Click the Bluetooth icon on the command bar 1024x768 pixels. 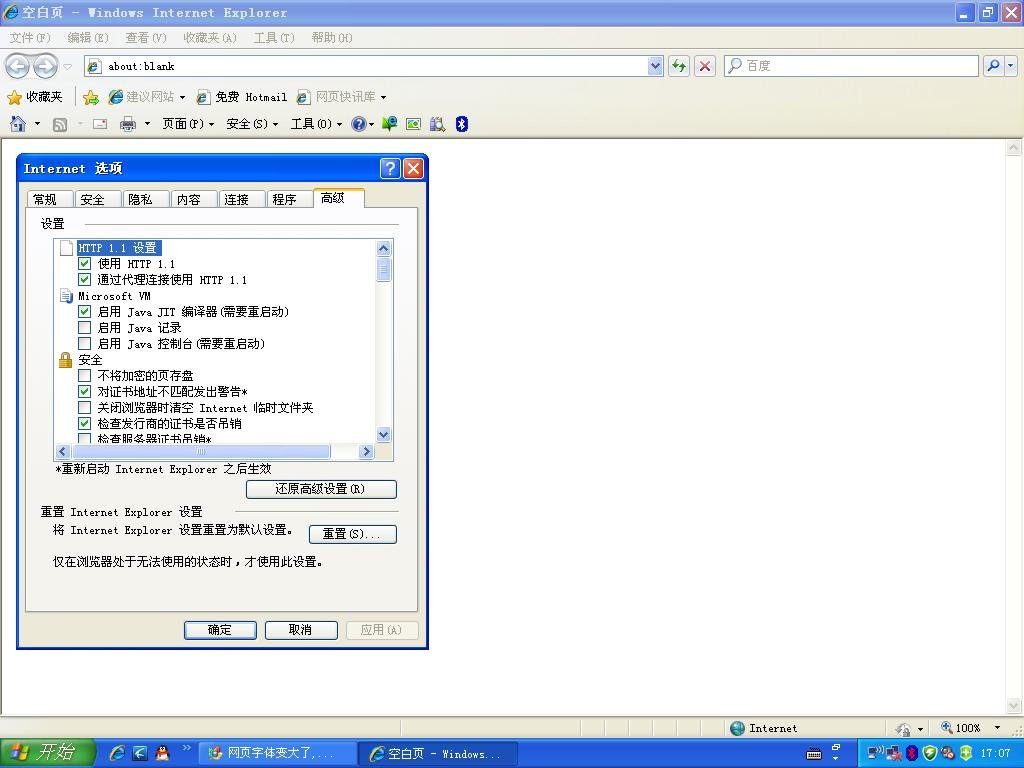(459, 124)
